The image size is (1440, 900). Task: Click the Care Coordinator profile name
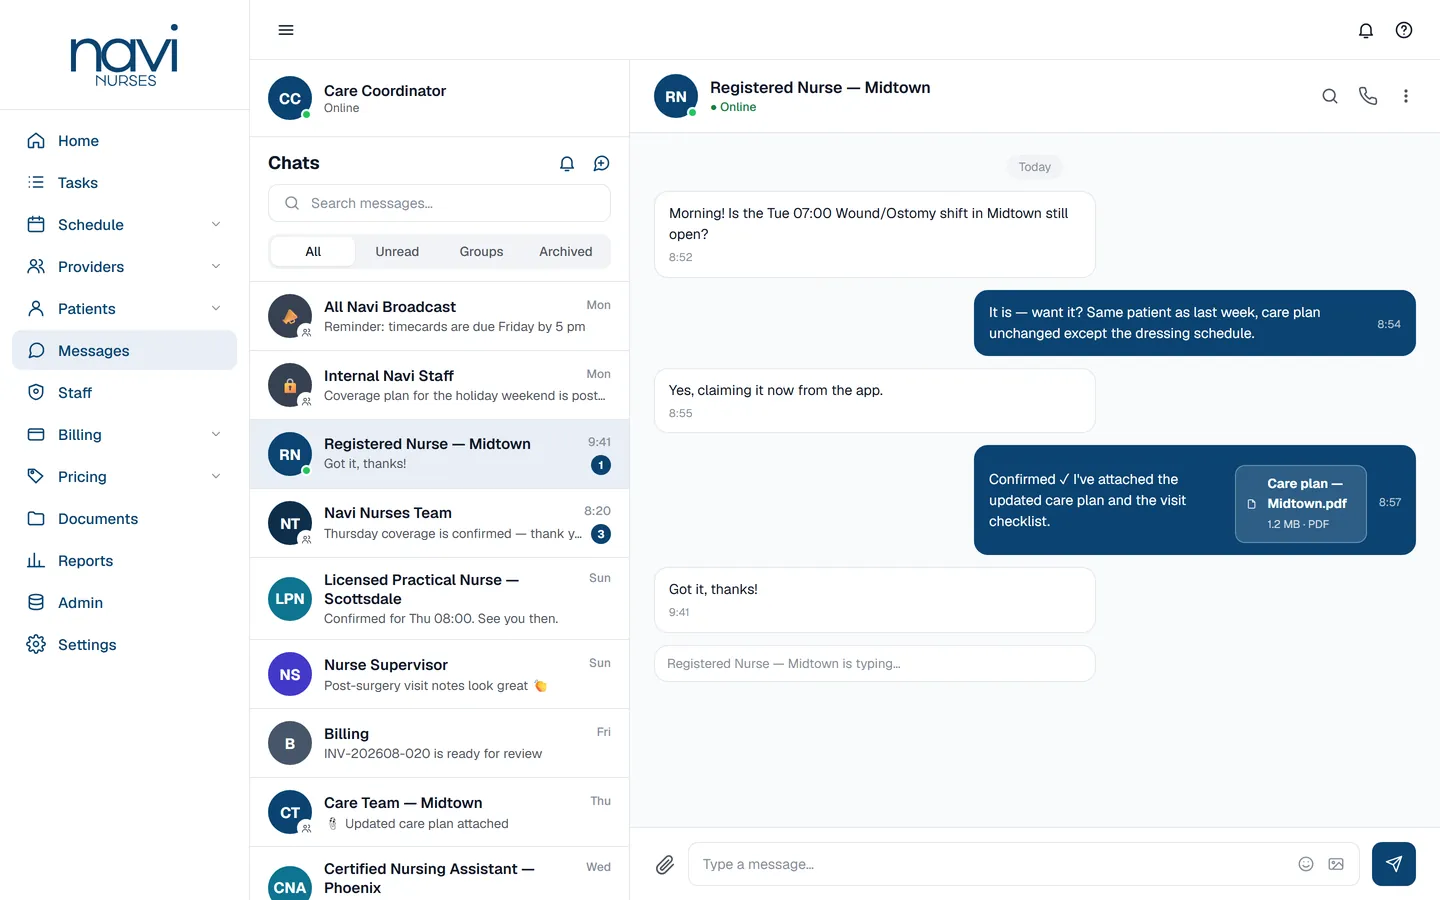[385, 91]
